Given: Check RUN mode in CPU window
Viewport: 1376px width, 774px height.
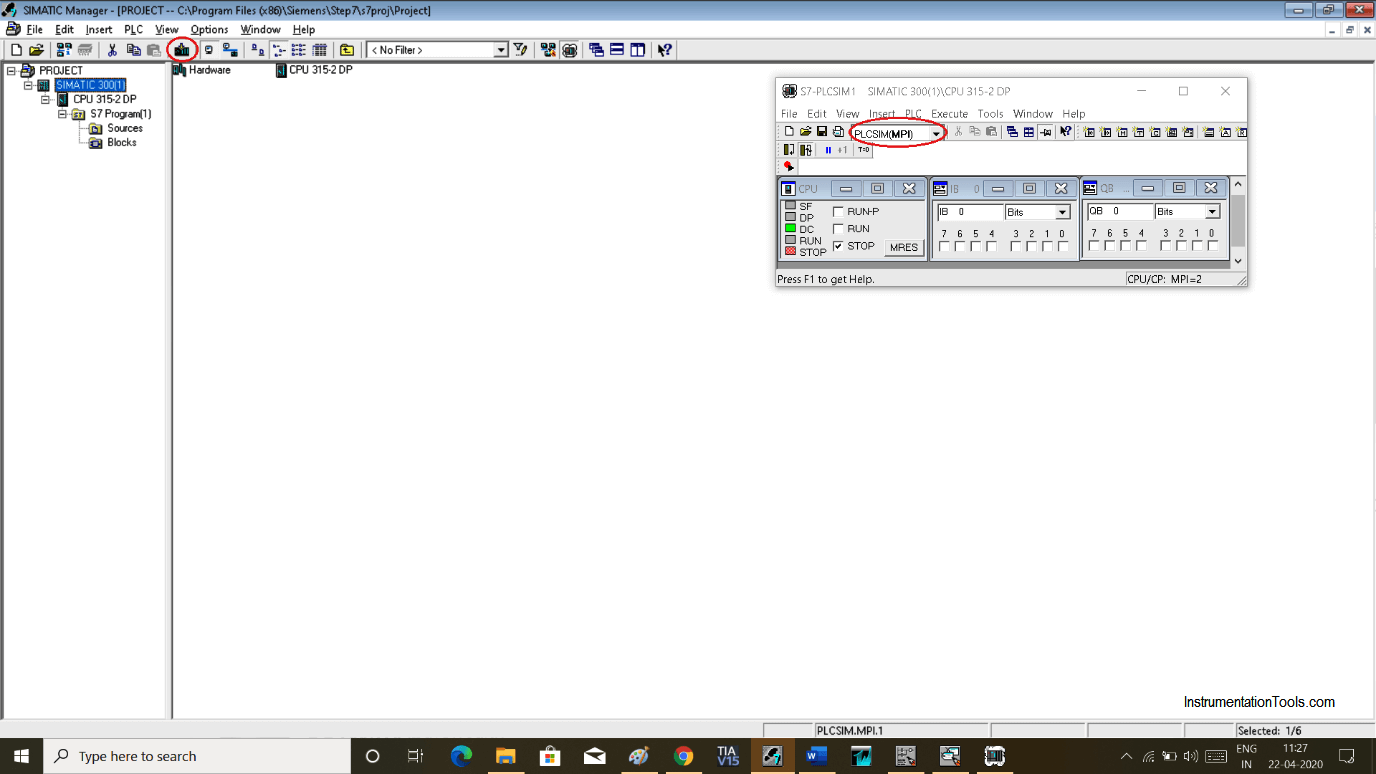Looking at the screenshot, I should [x=838, y=229].
